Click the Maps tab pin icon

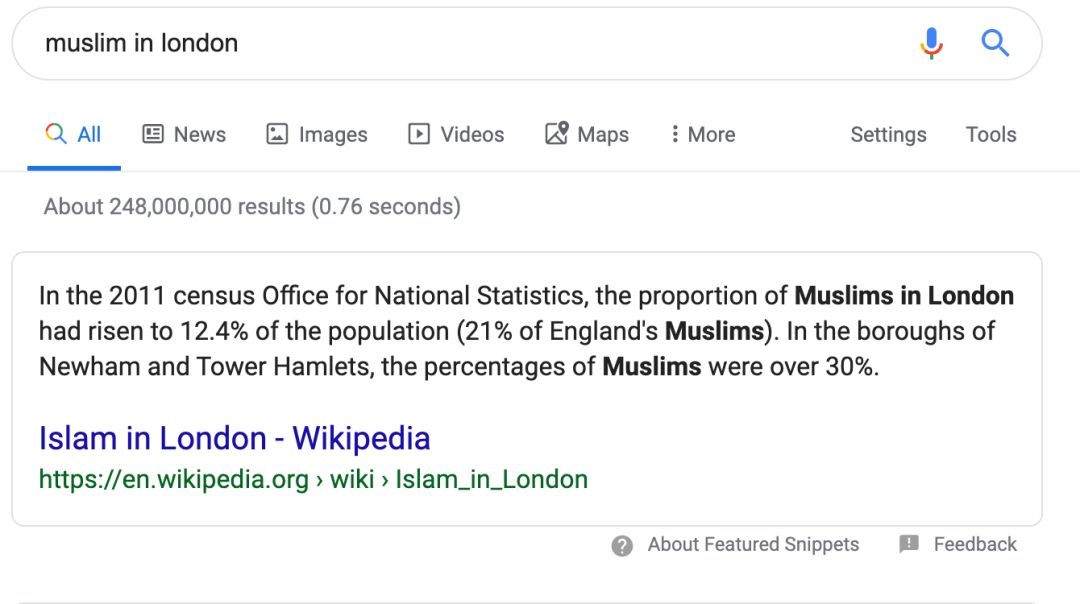point(556,134)
